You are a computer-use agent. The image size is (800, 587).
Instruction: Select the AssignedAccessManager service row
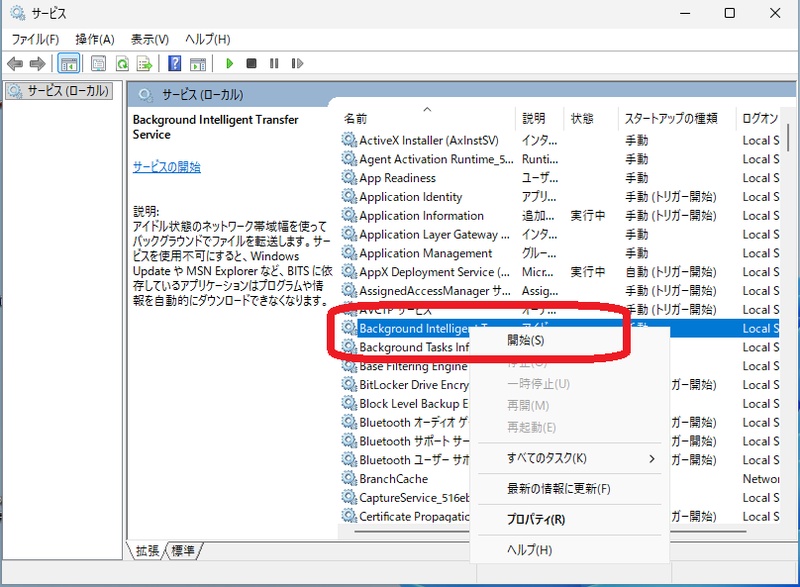pyautogui.click(x=560, y=291)
